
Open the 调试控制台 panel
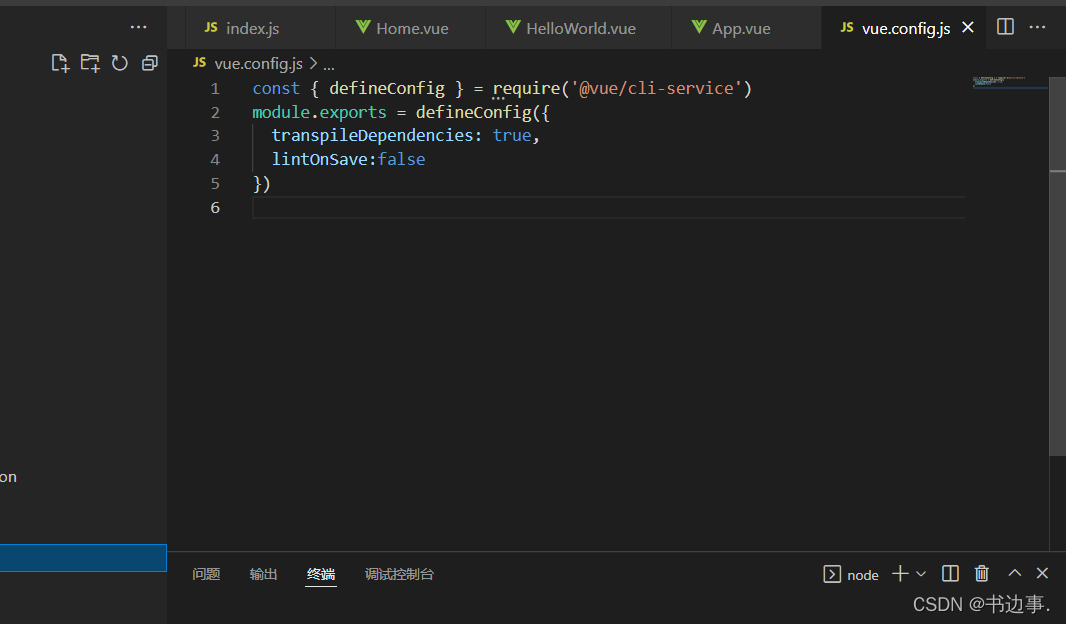coord(400,574)
